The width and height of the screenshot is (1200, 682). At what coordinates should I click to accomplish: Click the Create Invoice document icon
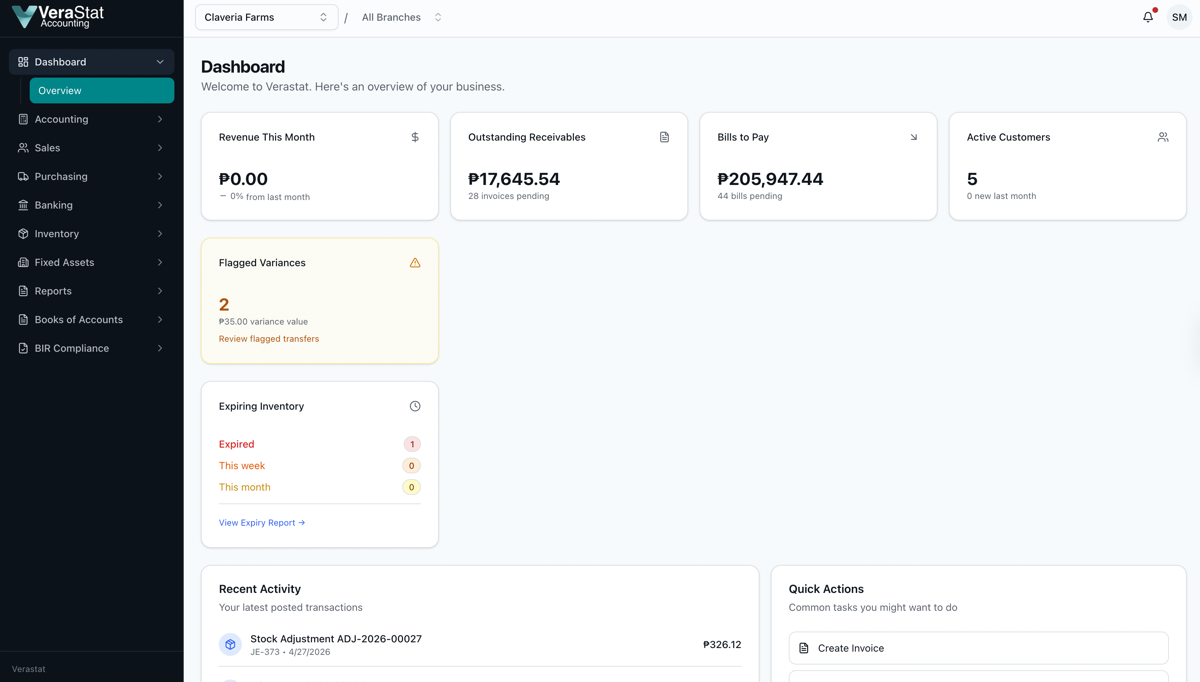click(804, 648)
